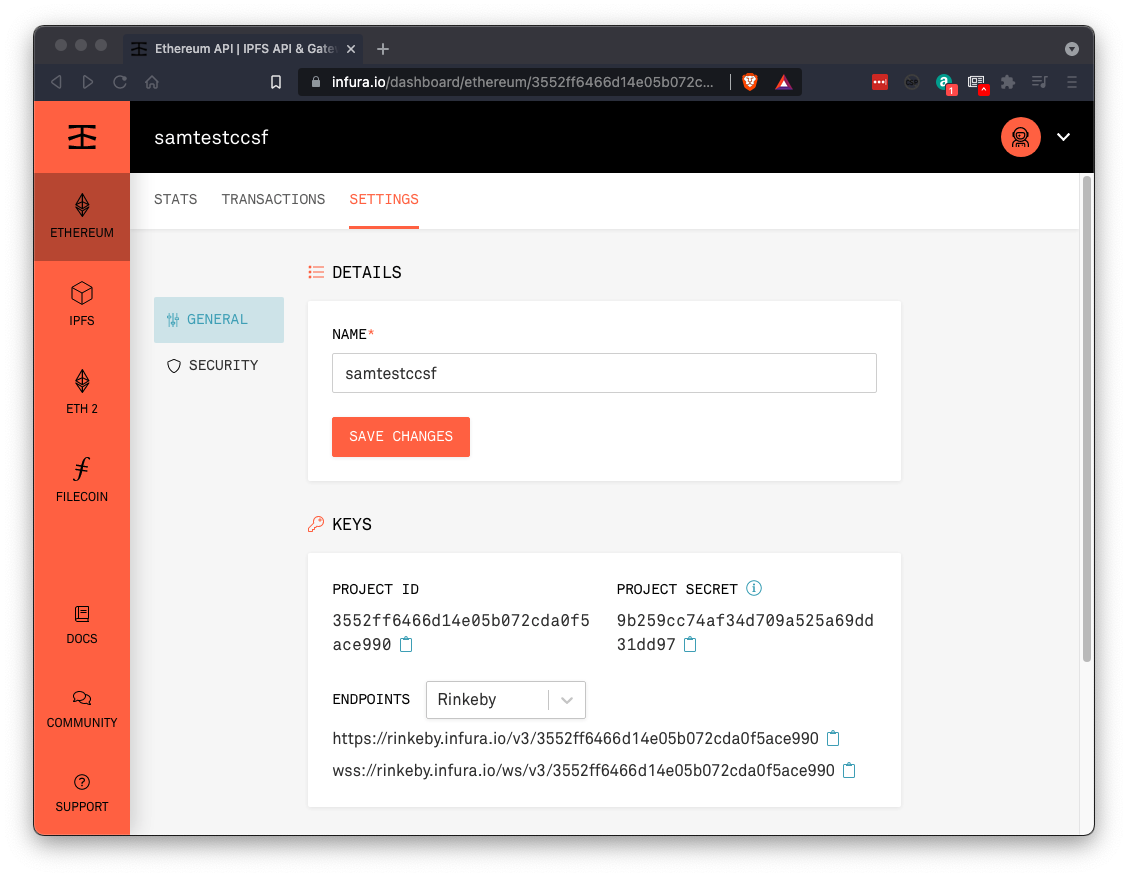Click the Project Secret value text
This screenshot has height=877, width=1128.
pyautogui.click(x=745, y=632)
